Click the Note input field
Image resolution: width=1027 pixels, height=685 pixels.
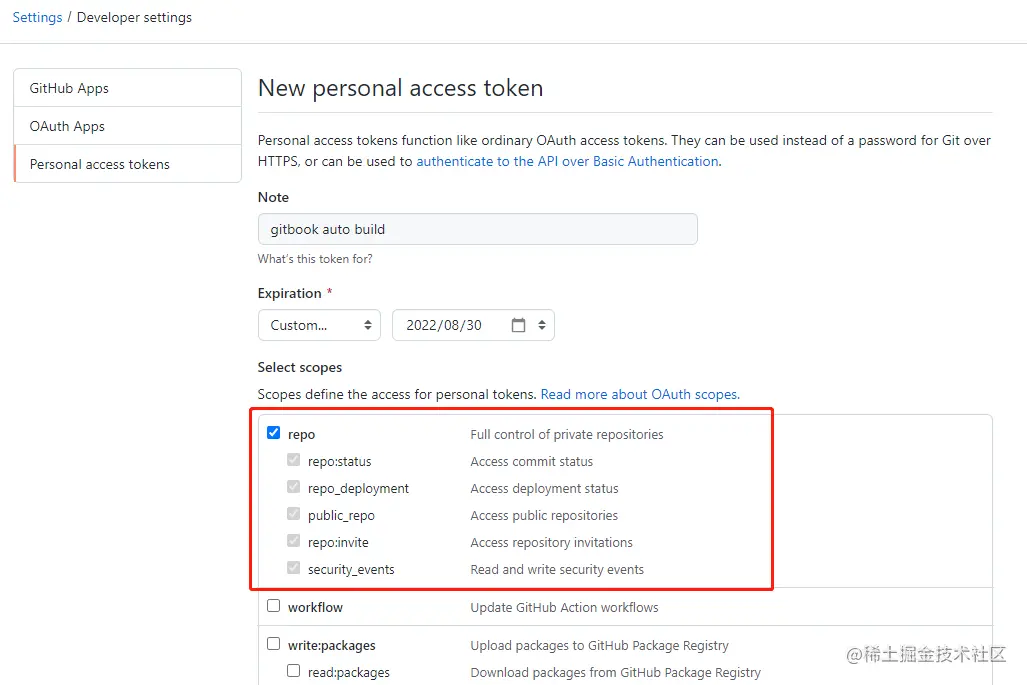[477, 229]
